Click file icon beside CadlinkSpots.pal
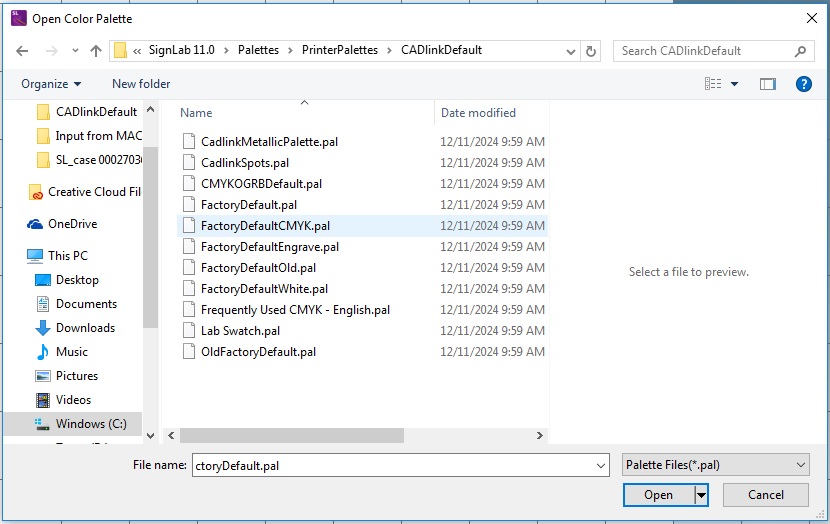The height and width of the screenshot is (524, 830). point(188,162)
